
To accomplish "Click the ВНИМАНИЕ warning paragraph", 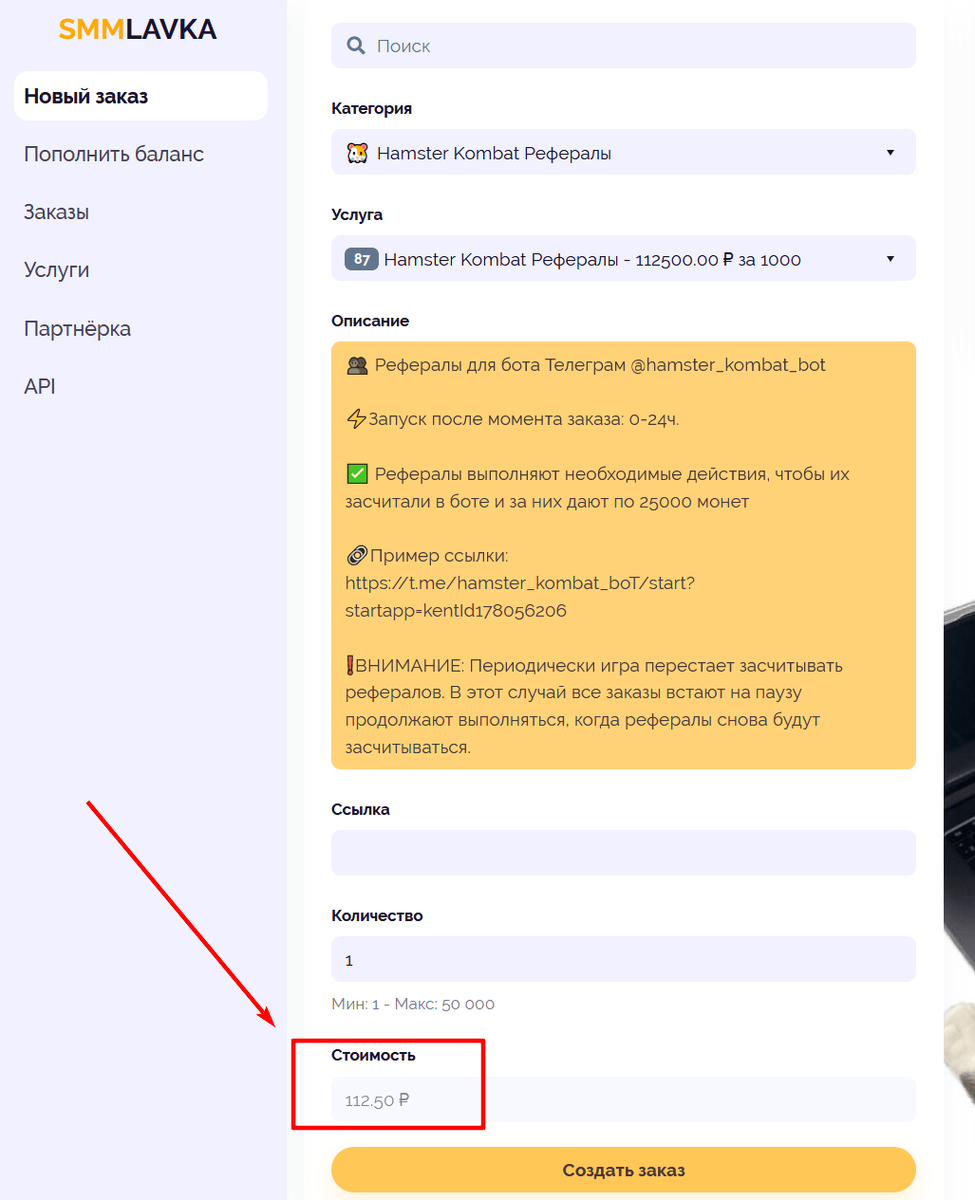I will (x=595, y=706).
